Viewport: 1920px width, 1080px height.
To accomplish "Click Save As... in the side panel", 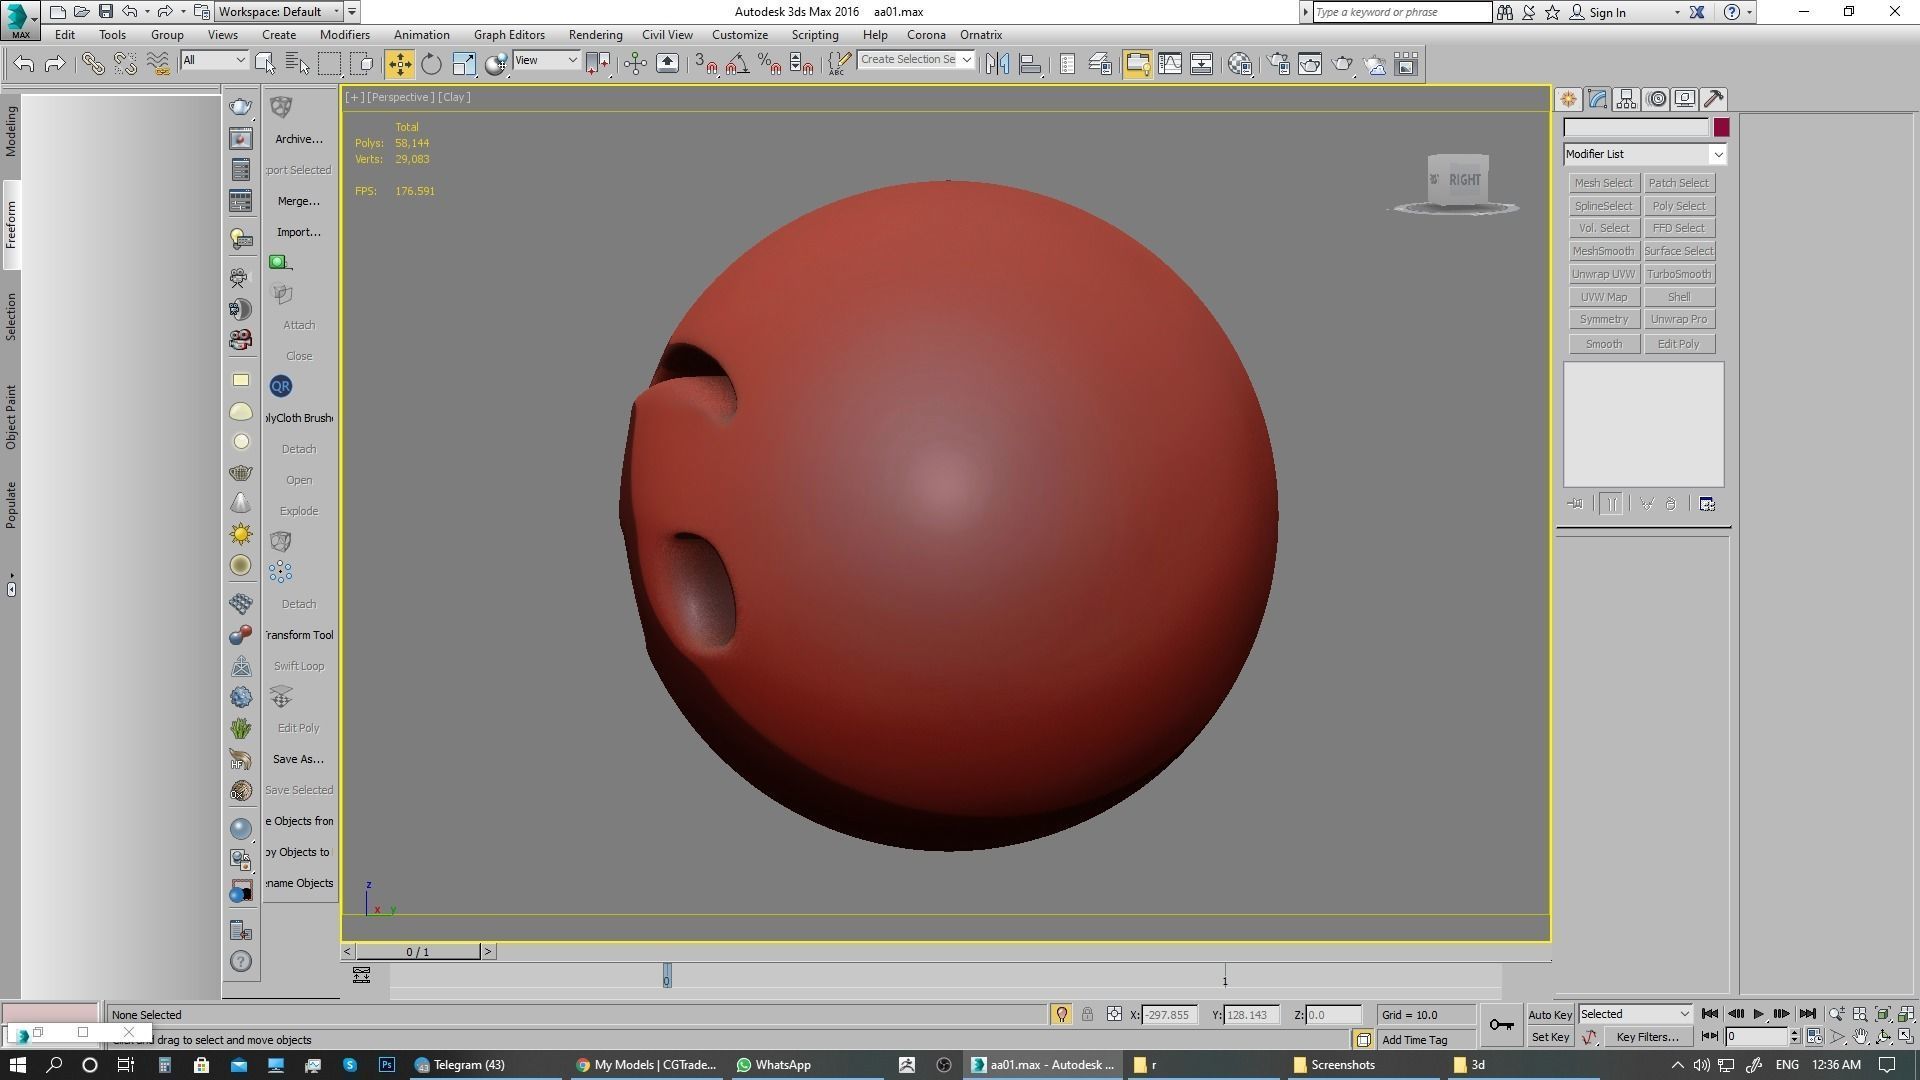I will tap(298, 759).
